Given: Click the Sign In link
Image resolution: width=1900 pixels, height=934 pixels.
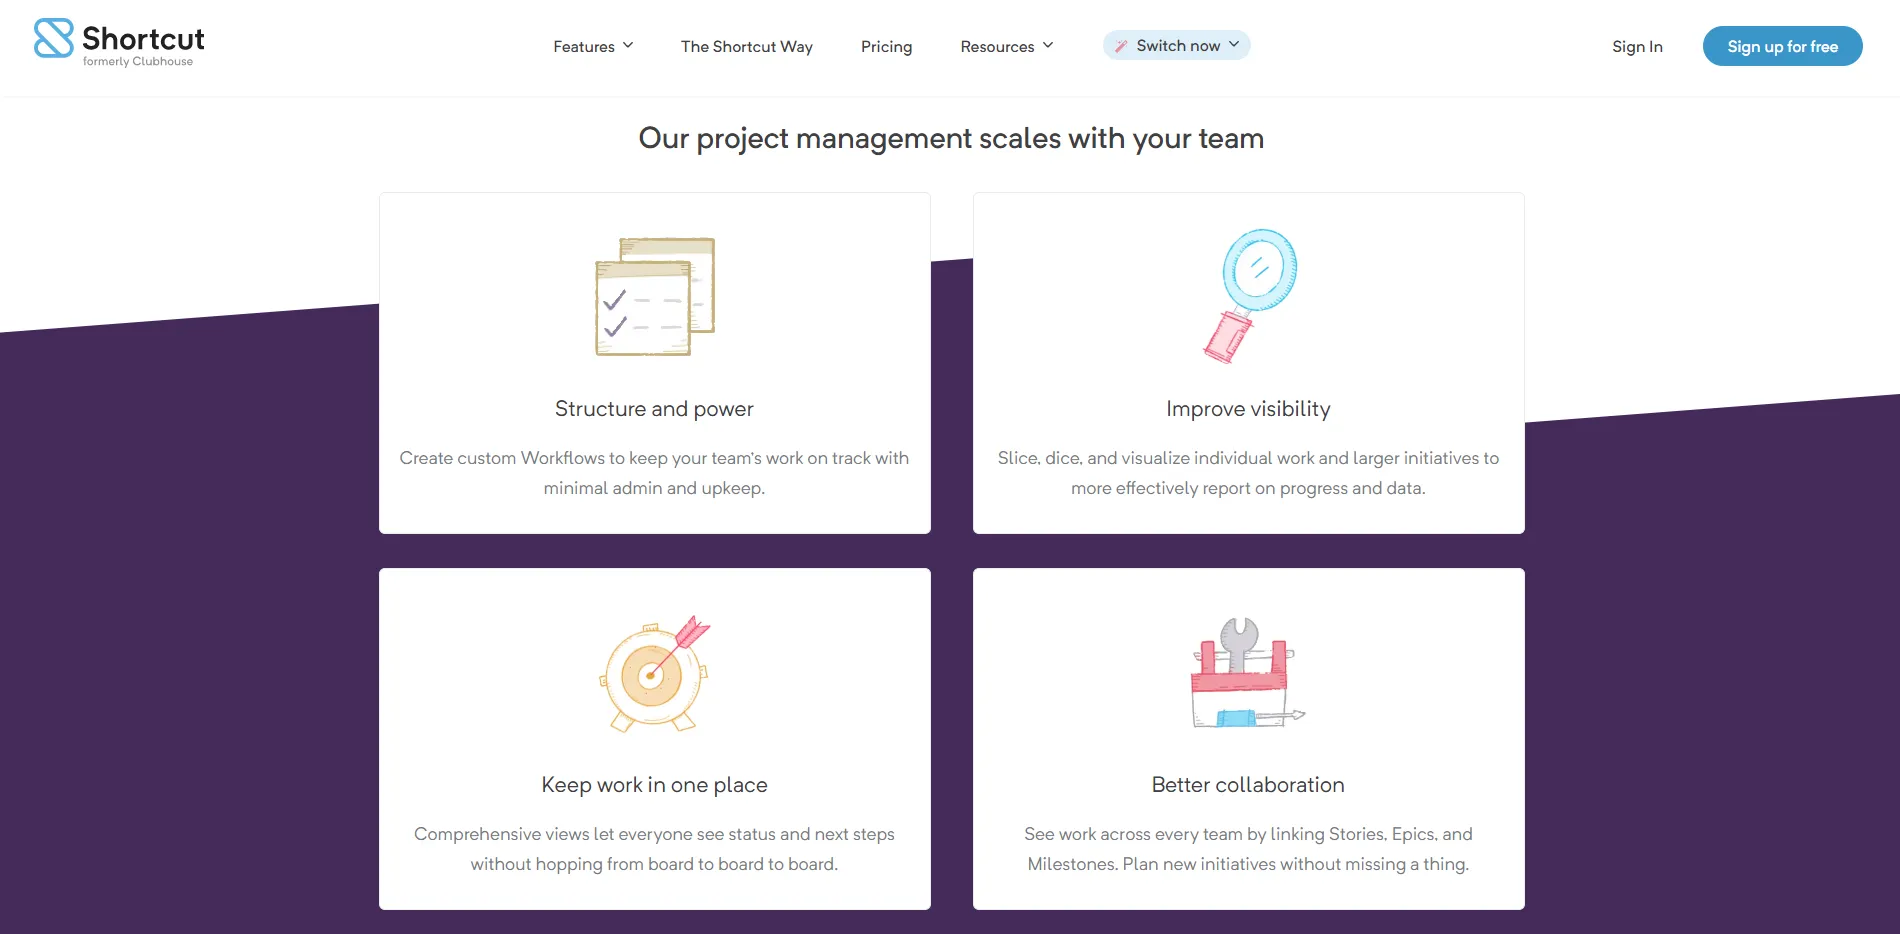Looking at the screenshot, I should click(x=1637, y=47).
